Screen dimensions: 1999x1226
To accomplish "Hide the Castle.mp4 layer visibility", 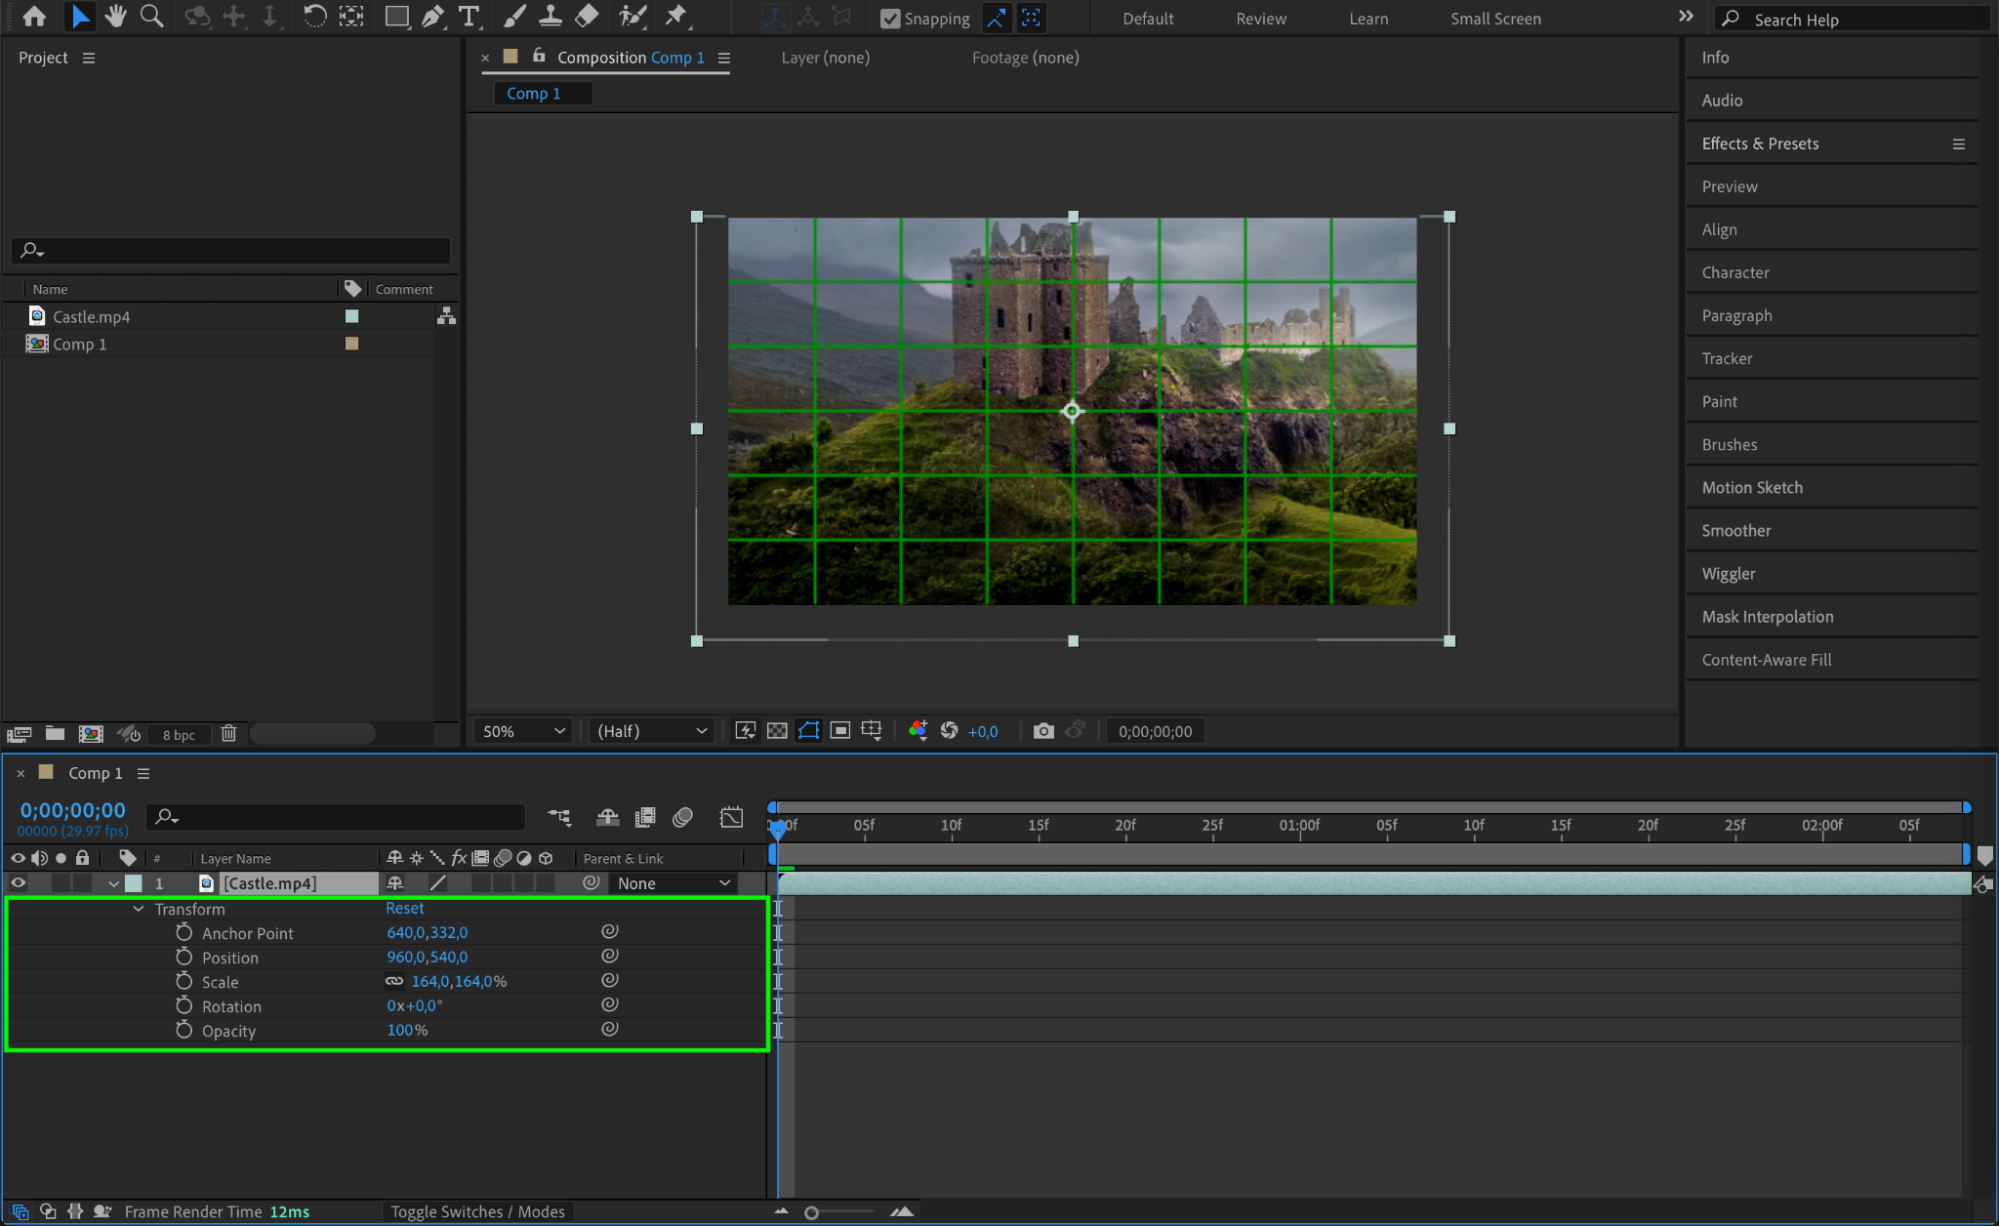I will [18, 883].
